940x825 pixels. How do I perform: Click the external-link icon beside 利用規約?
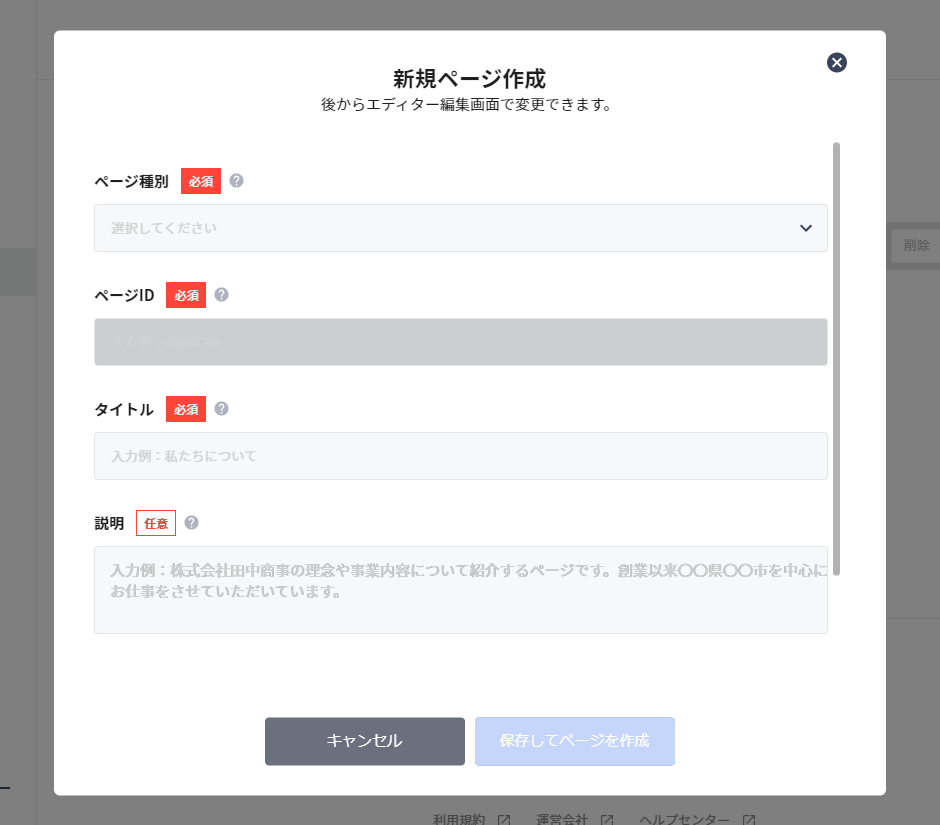[x=504, y=820]
